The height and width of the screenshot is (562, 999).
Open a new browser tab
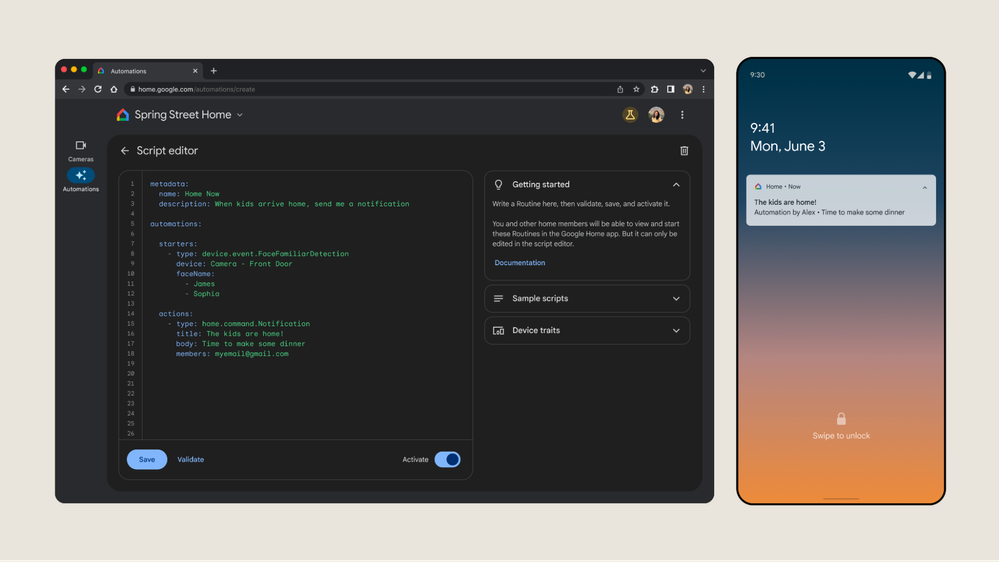pyautogui.click(x=213, y=71)
